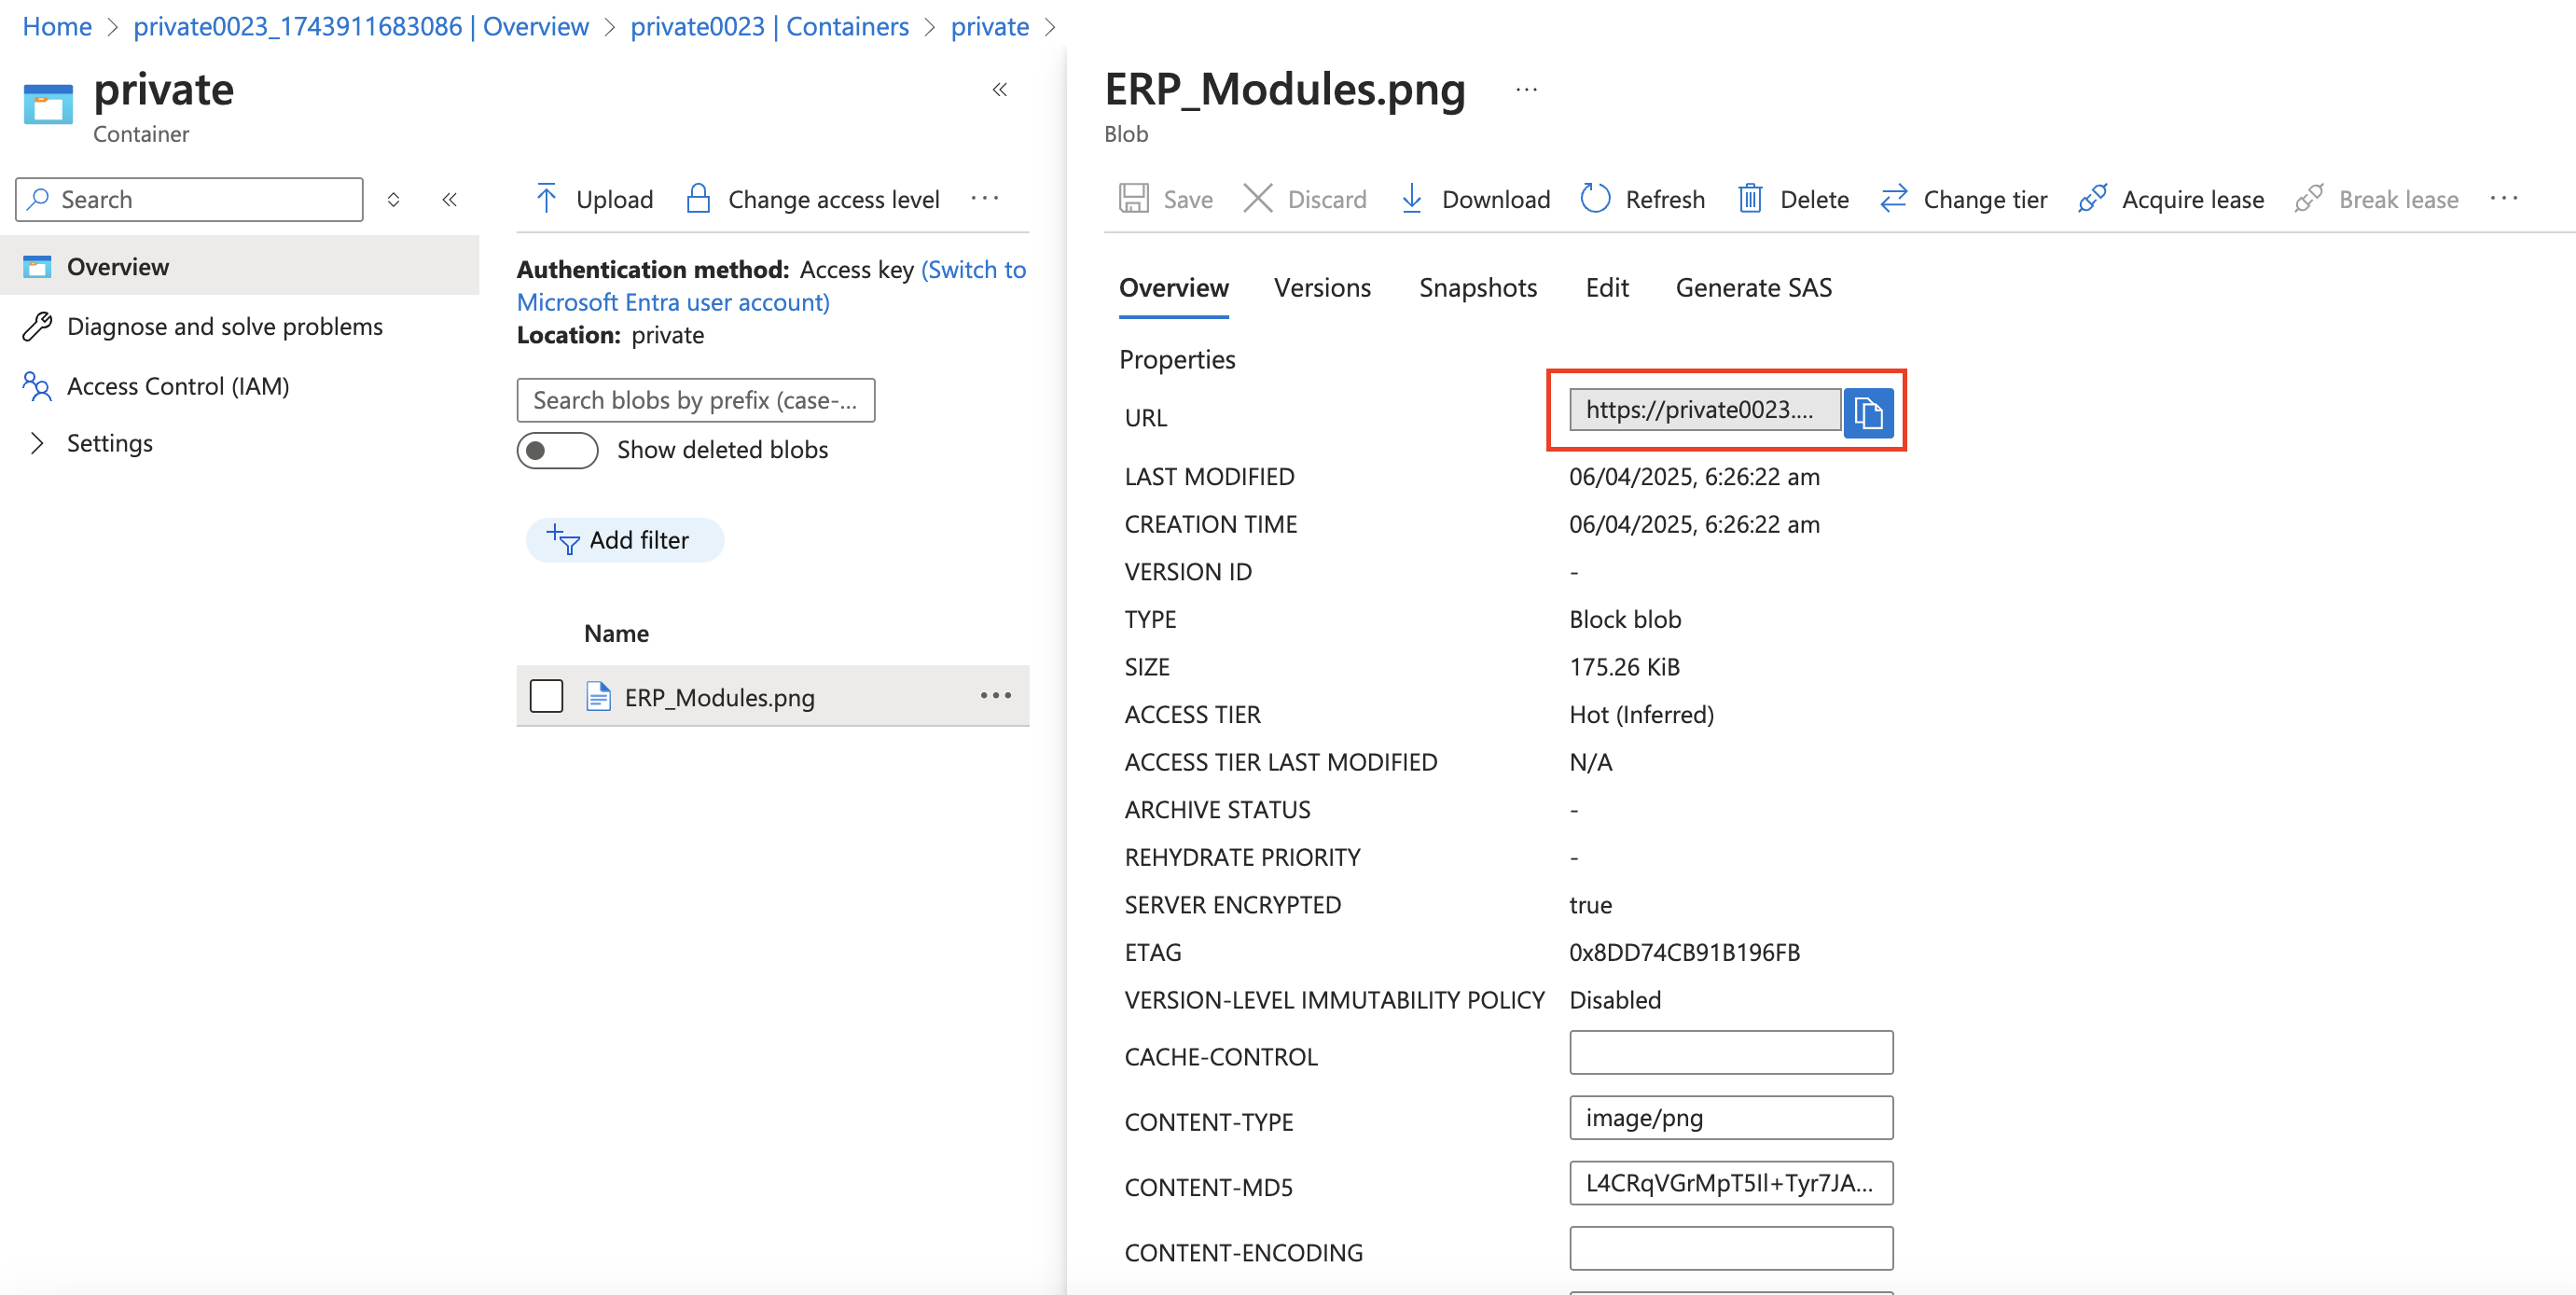
Task: Open row context menu for ERP_Modules.png
Action: pos(995,696)
